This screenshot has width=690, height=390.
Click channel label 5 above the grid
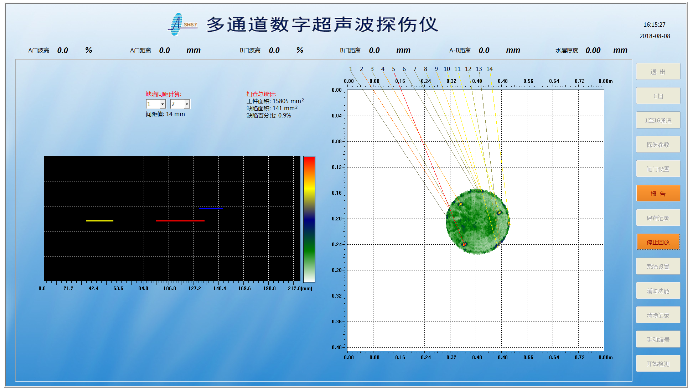click(x=393, y=69)
